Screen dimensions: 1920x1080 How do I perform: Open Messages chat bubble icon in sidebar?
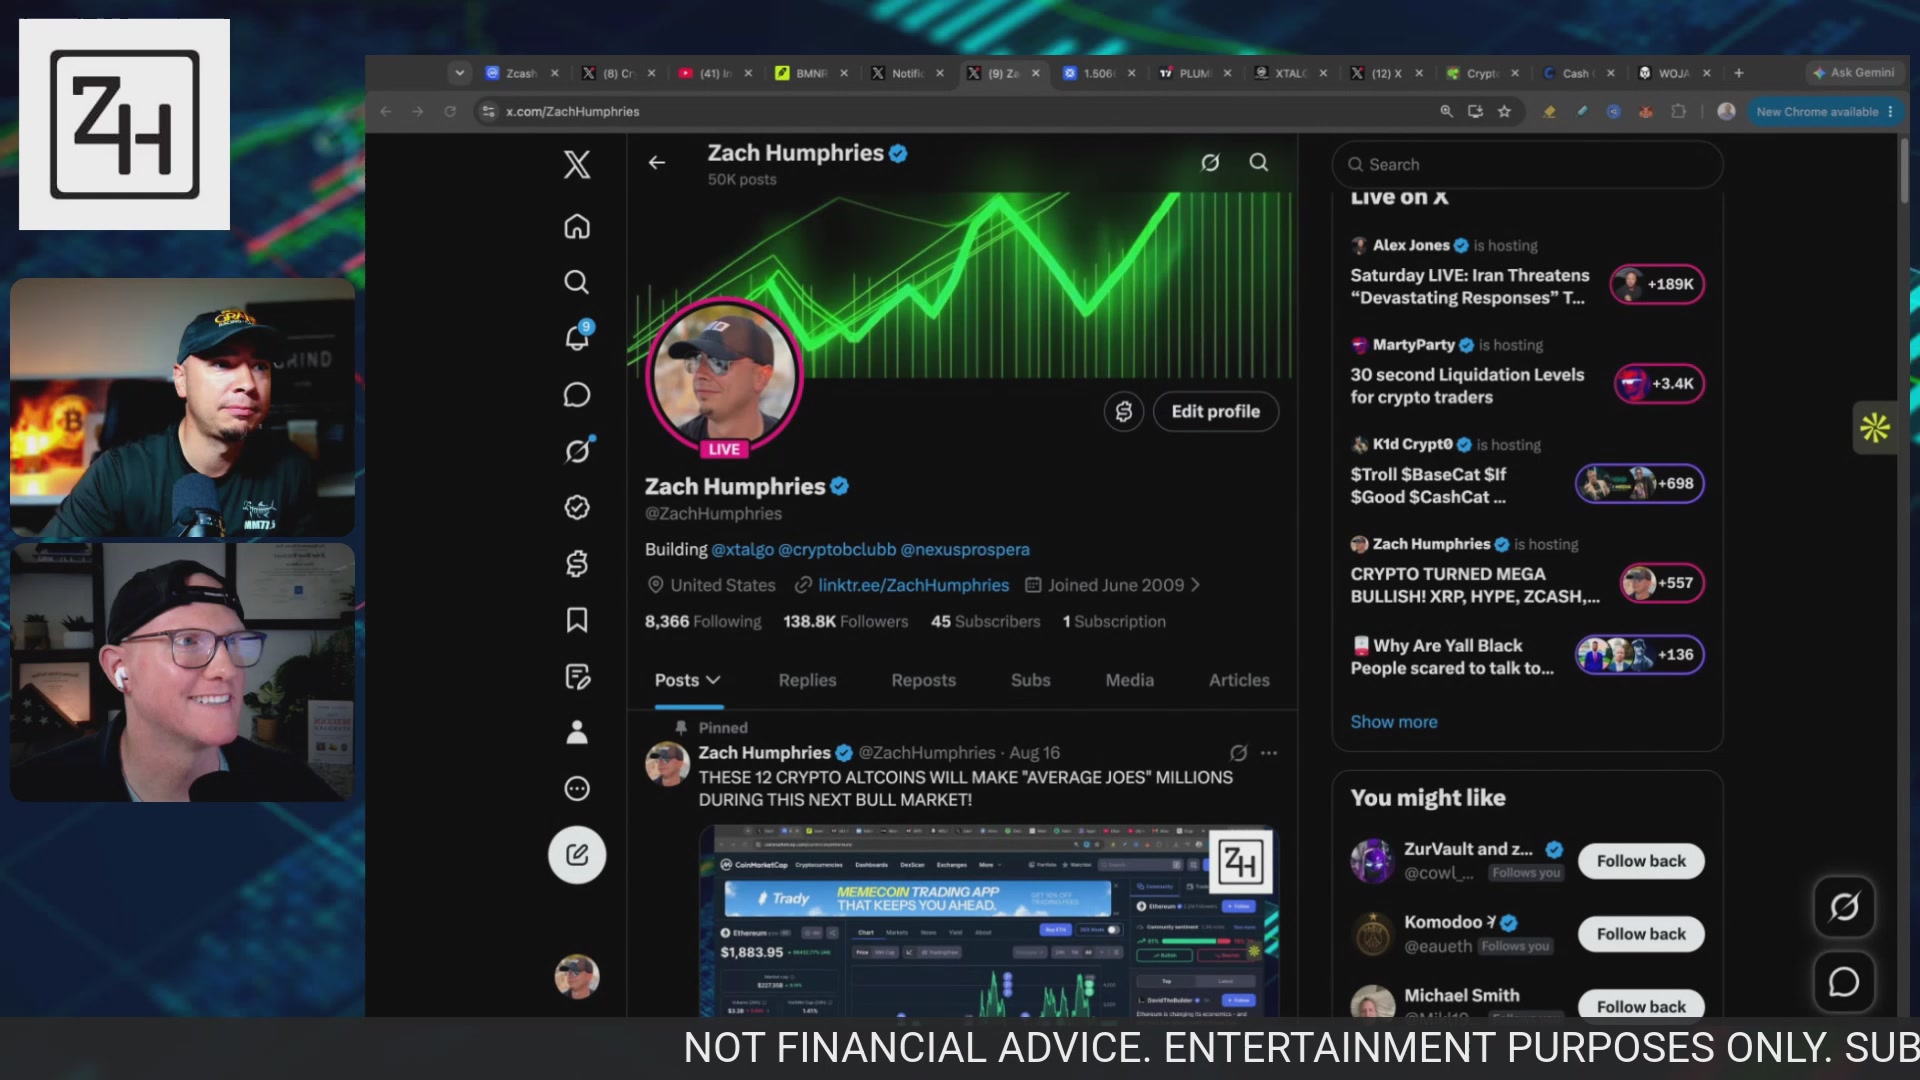(577, 395)
